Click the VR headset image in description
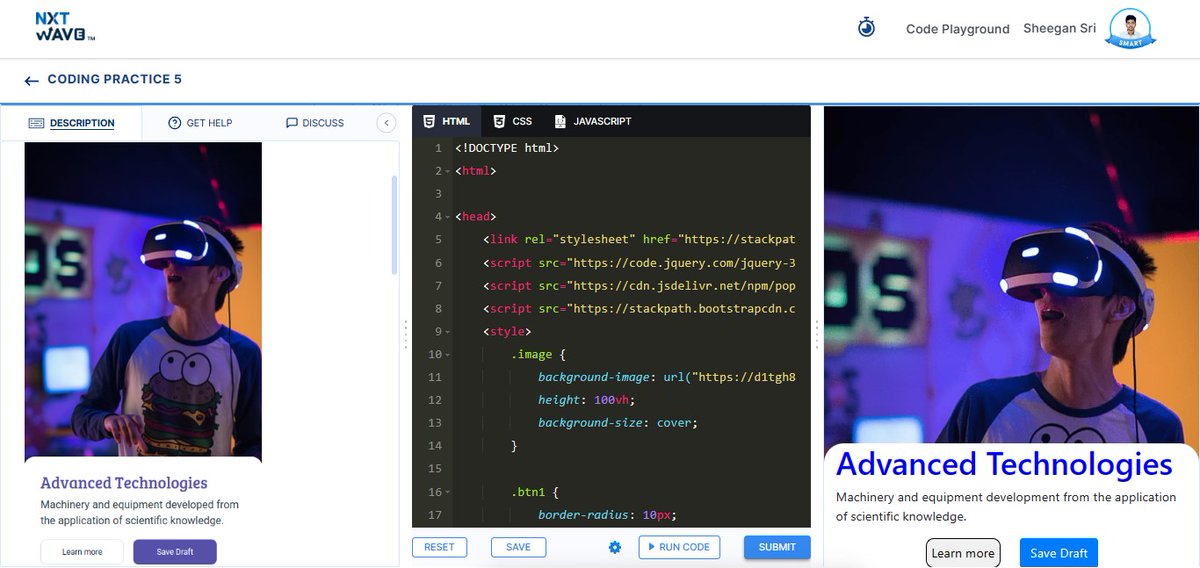1200x568 pixels. [143, 300]
